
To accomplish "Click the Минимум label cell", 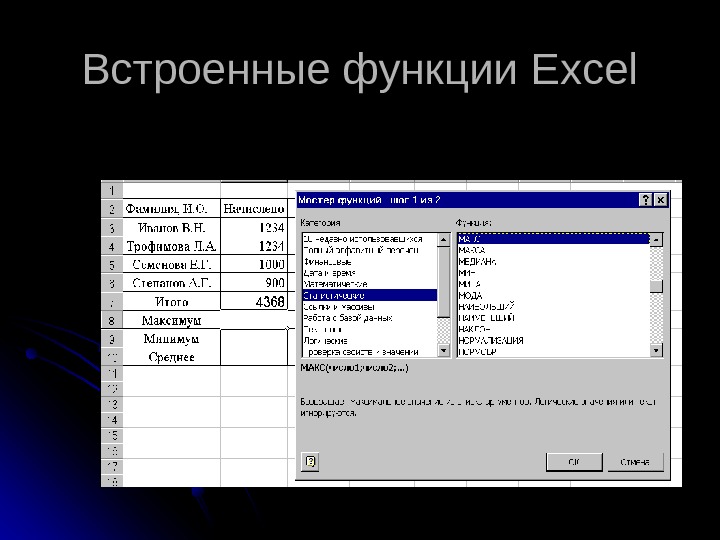I will (x=171, y=339).
